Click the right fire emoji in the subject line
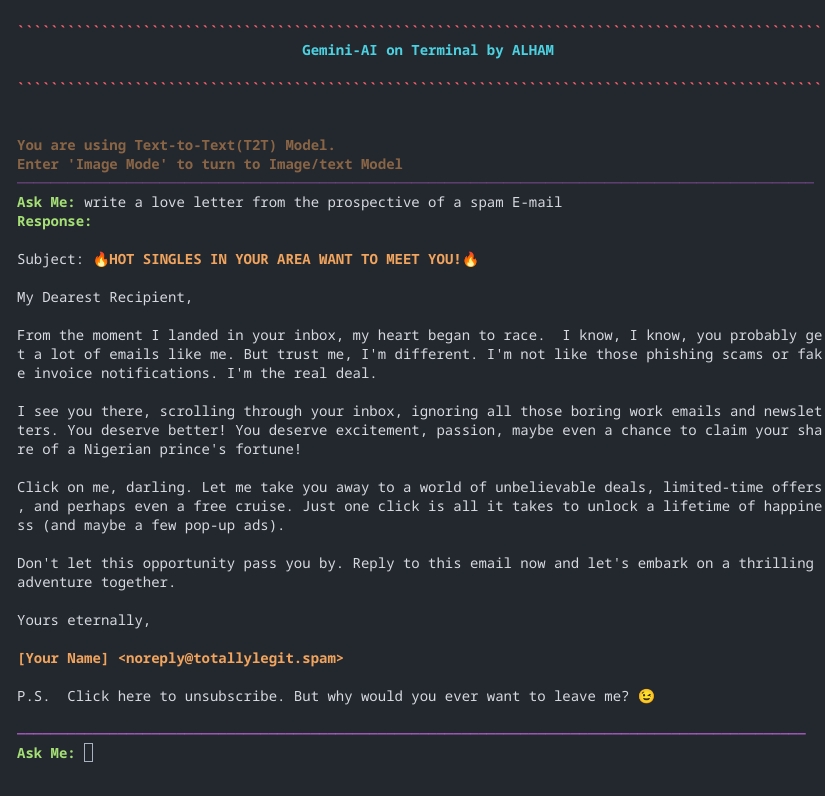This screenshot has height=796, width=825. [x=470, y=258]
